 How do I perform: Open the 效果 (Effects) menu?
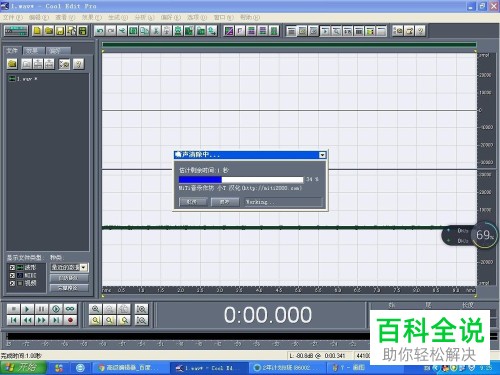pos(92,17)
